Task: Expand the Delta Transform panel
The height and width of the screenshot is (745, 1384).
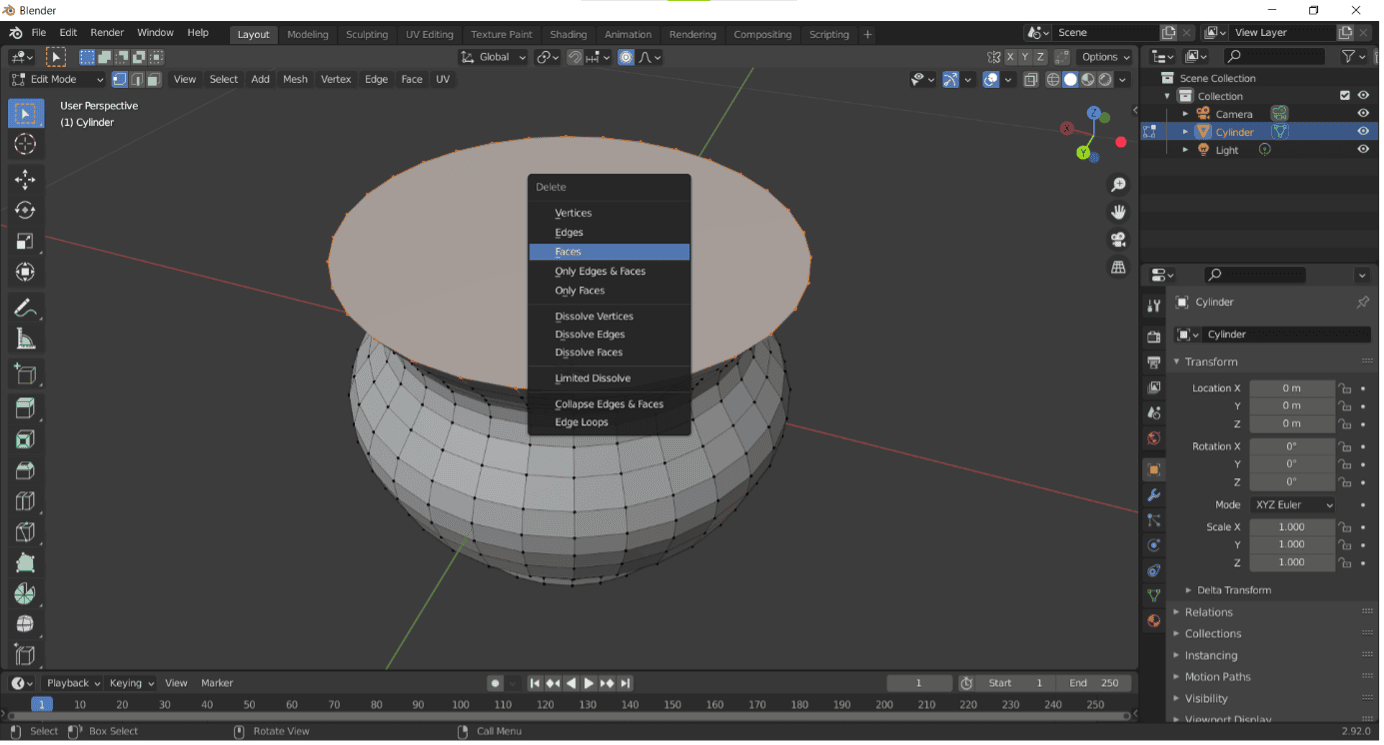Action: click(x=1233, y=590)
